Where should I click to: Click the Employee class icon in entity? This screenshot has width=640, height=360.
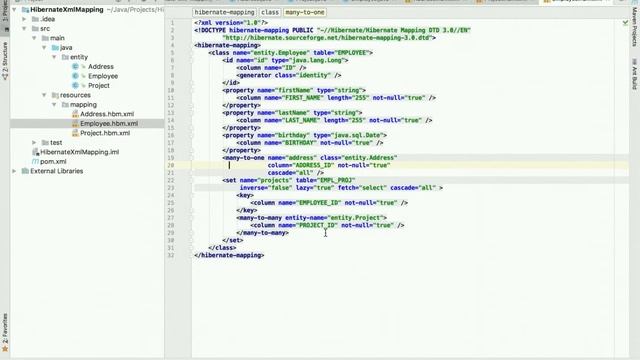pyautogui.click(x=75, y=76)
